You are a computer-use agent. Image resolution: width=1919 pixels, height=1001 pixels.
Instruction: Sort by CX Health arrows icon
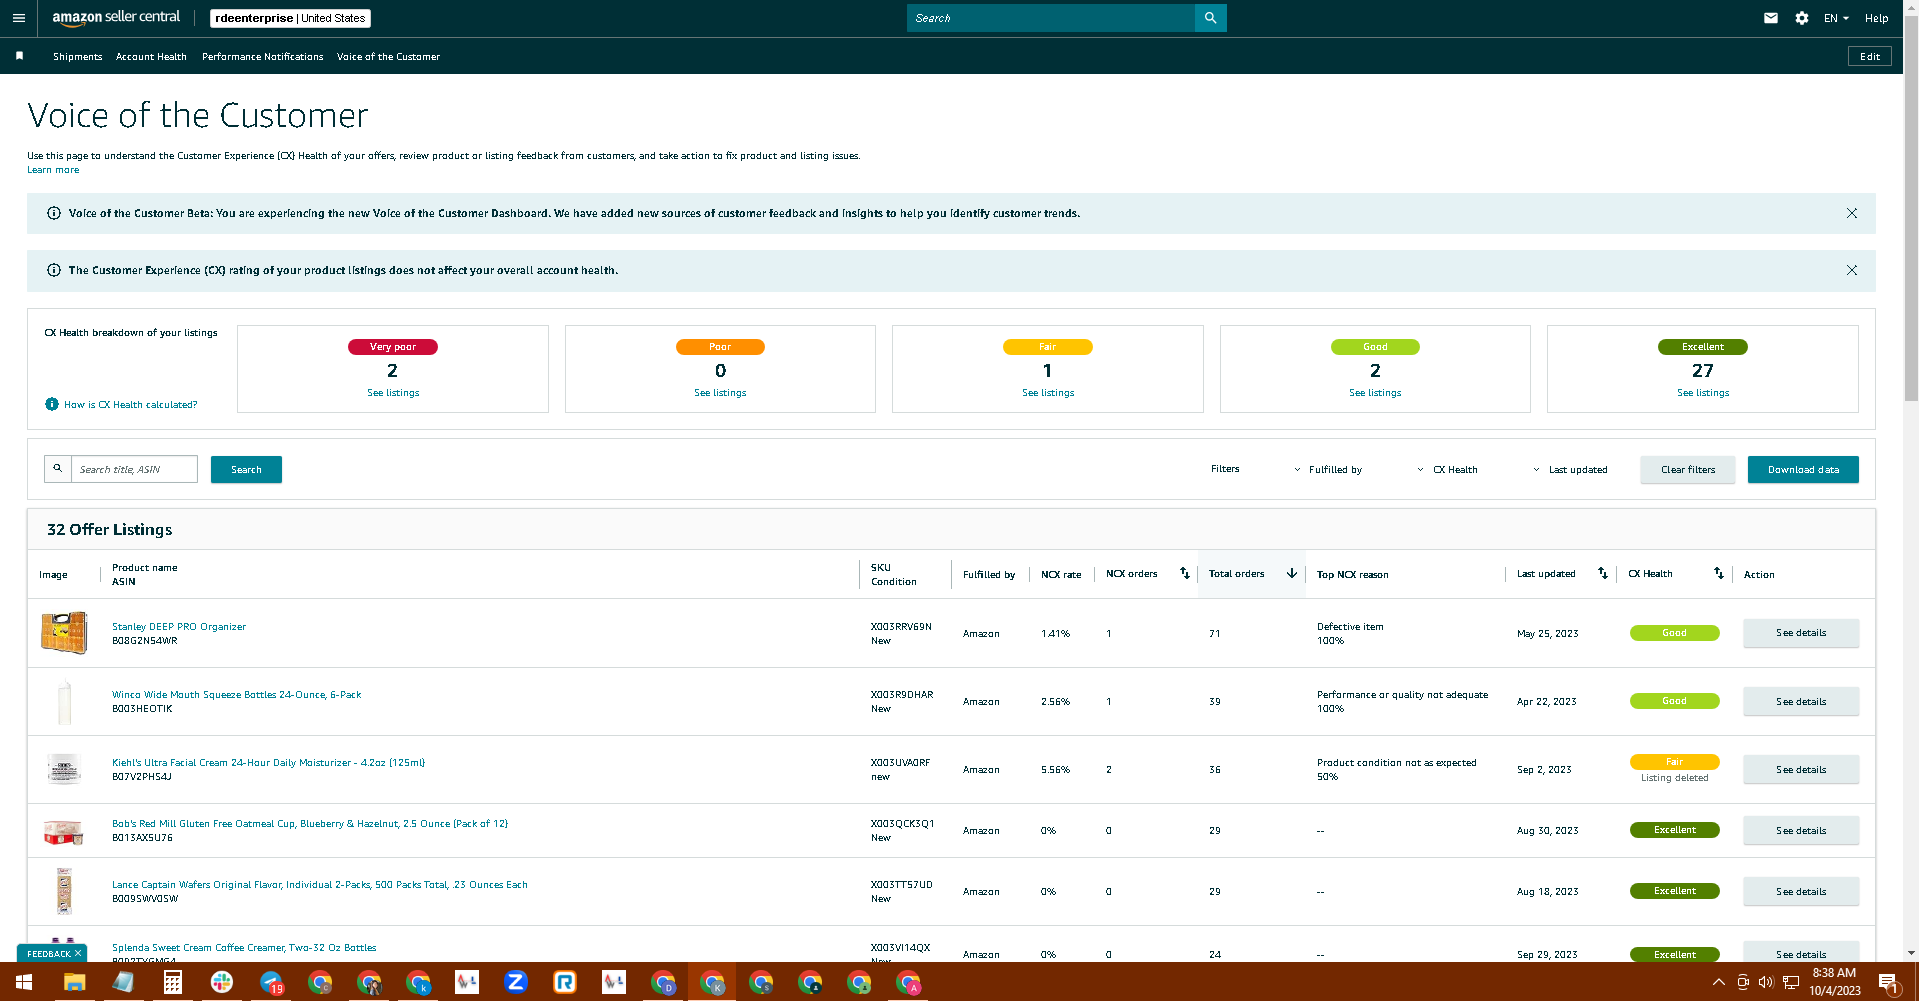click(x=1718, y=573)
